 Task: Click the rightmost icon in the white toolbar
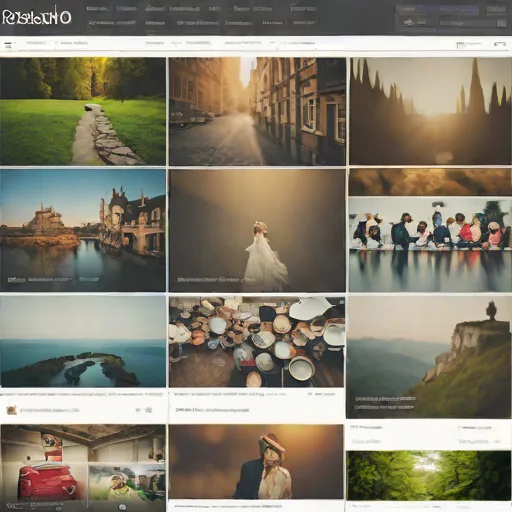tap(500, 44)
